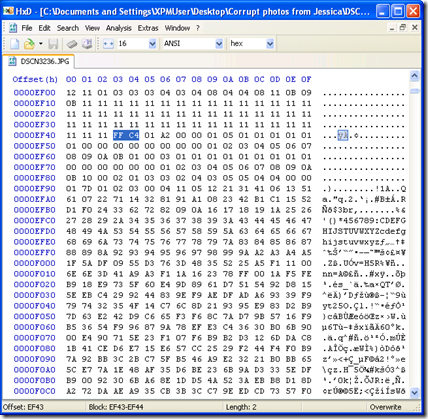Open the ANSI charset dropdown
The width and height of the screenshot is (428, 419).
click(x=219, y=44)
